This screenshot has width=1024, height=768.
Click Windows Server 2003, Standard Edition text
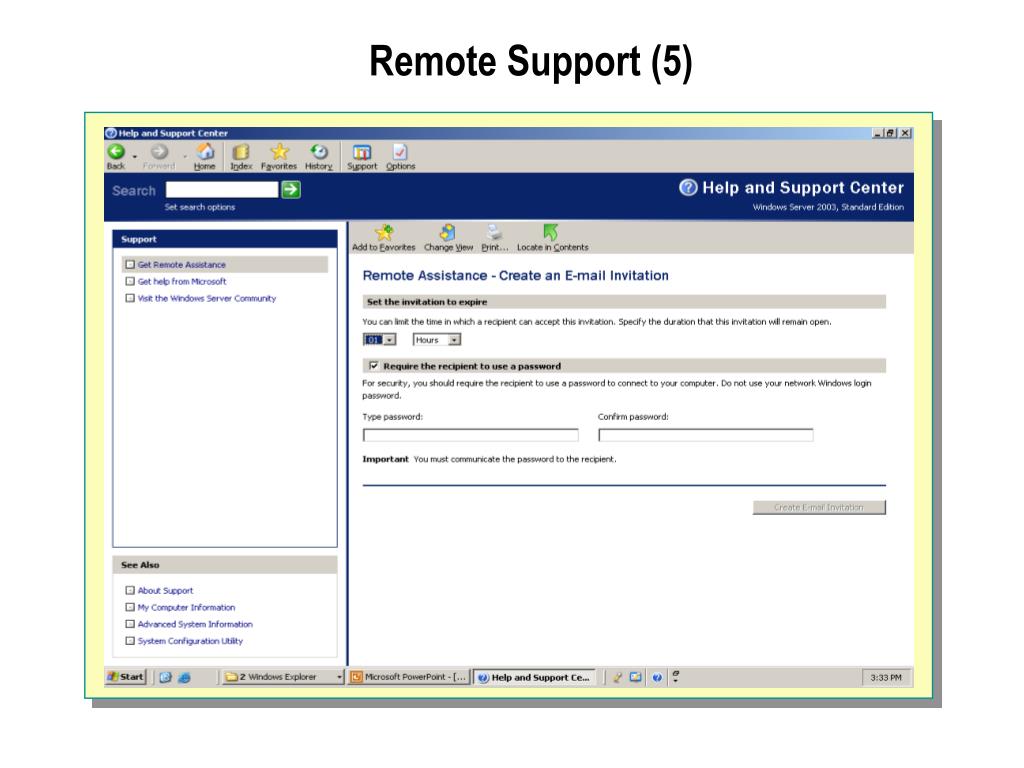point(828,207)
